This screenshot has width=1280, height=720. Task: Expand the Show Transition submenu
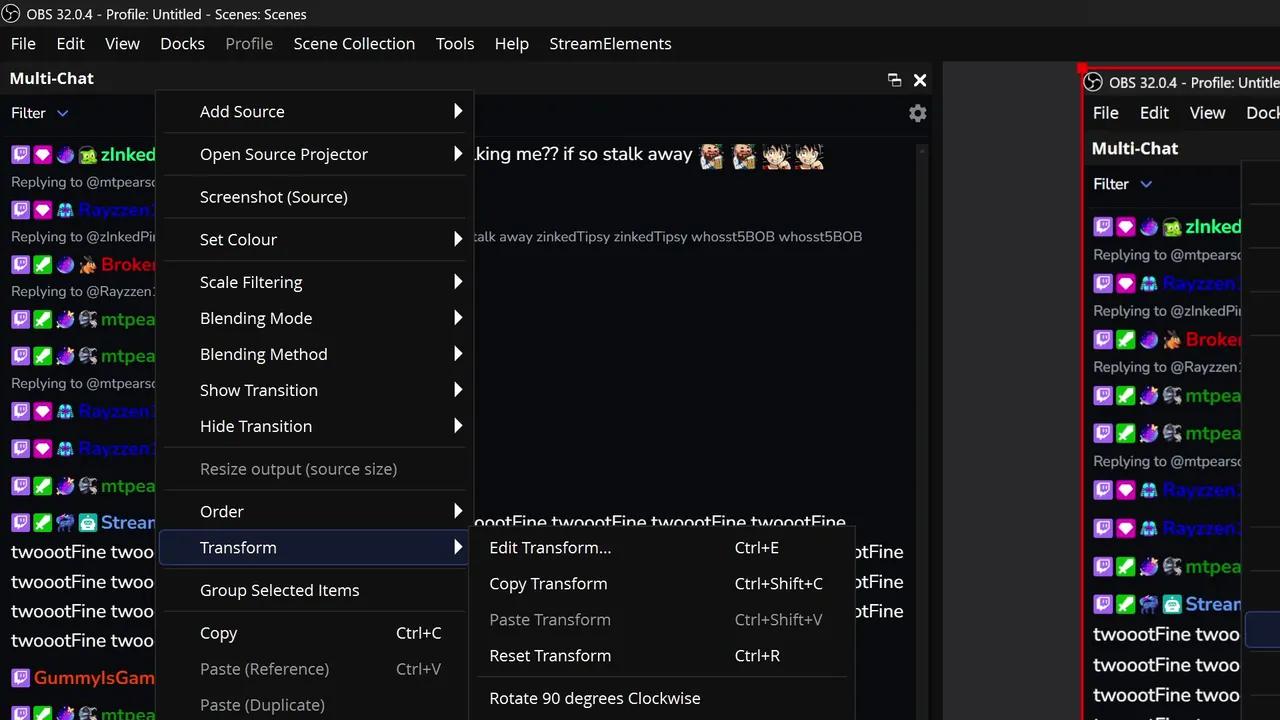[314, 390]
